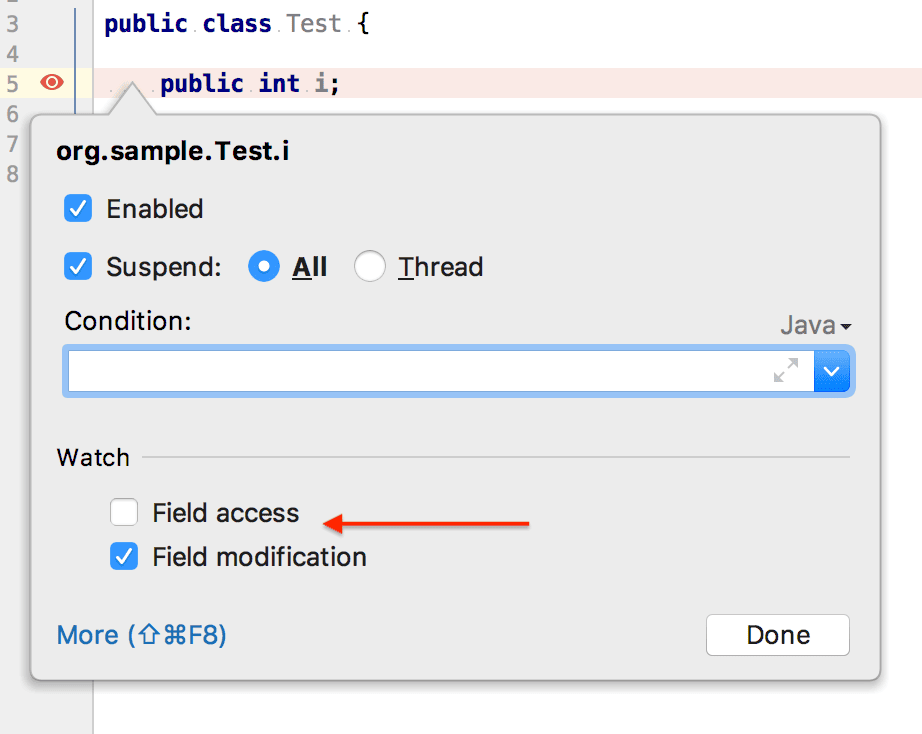Select the Thread suspend radio button
Screen dimensions: 922x734
coord(370,266)
